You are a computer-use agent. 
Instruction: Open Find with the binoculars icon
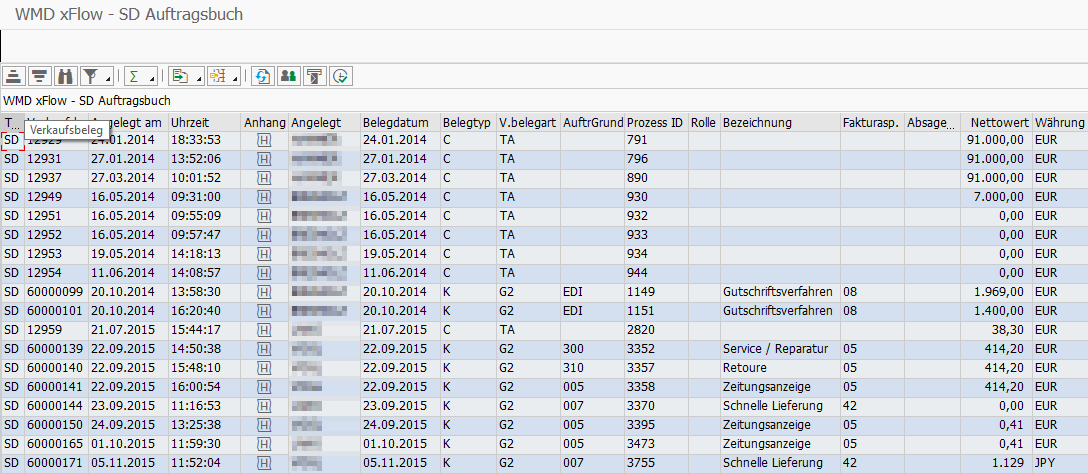pos(66,76)
